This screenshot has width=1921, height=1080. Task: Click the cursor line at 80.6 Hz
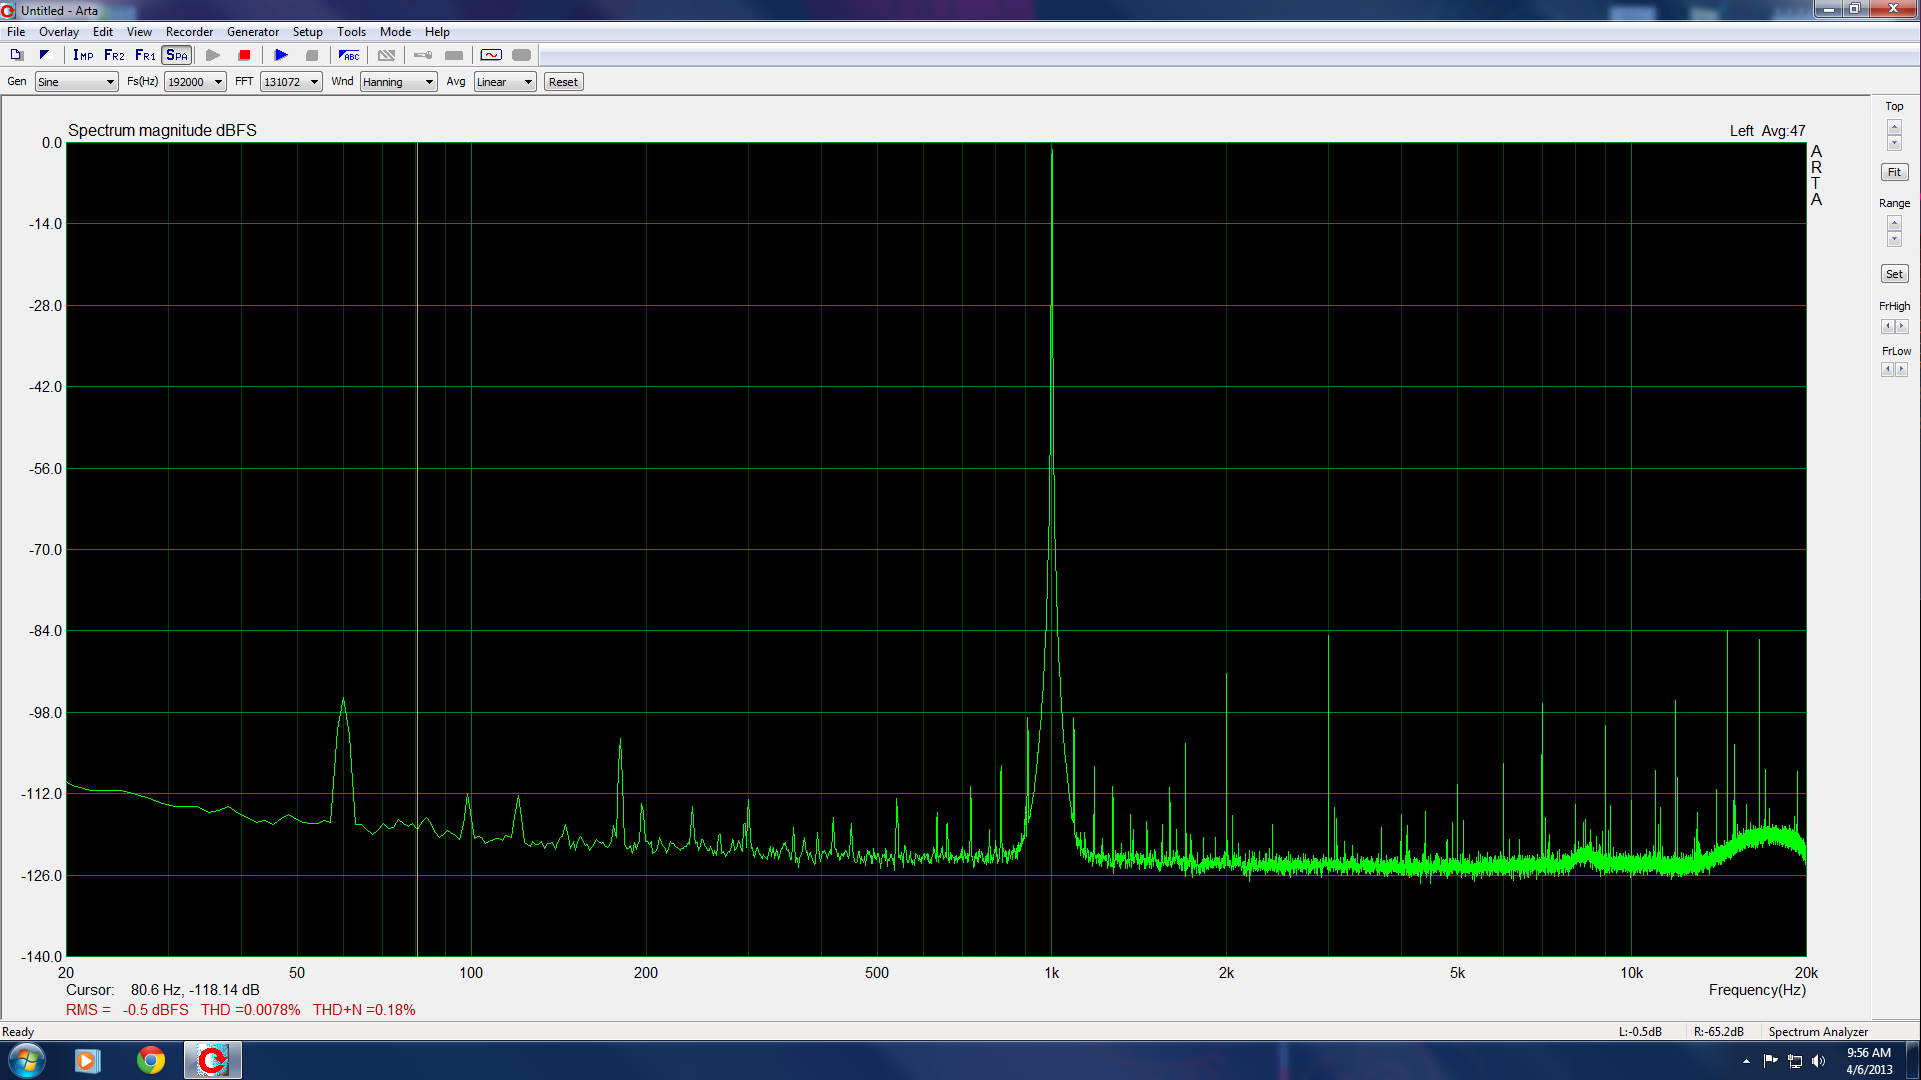click(x=417, y=550)
